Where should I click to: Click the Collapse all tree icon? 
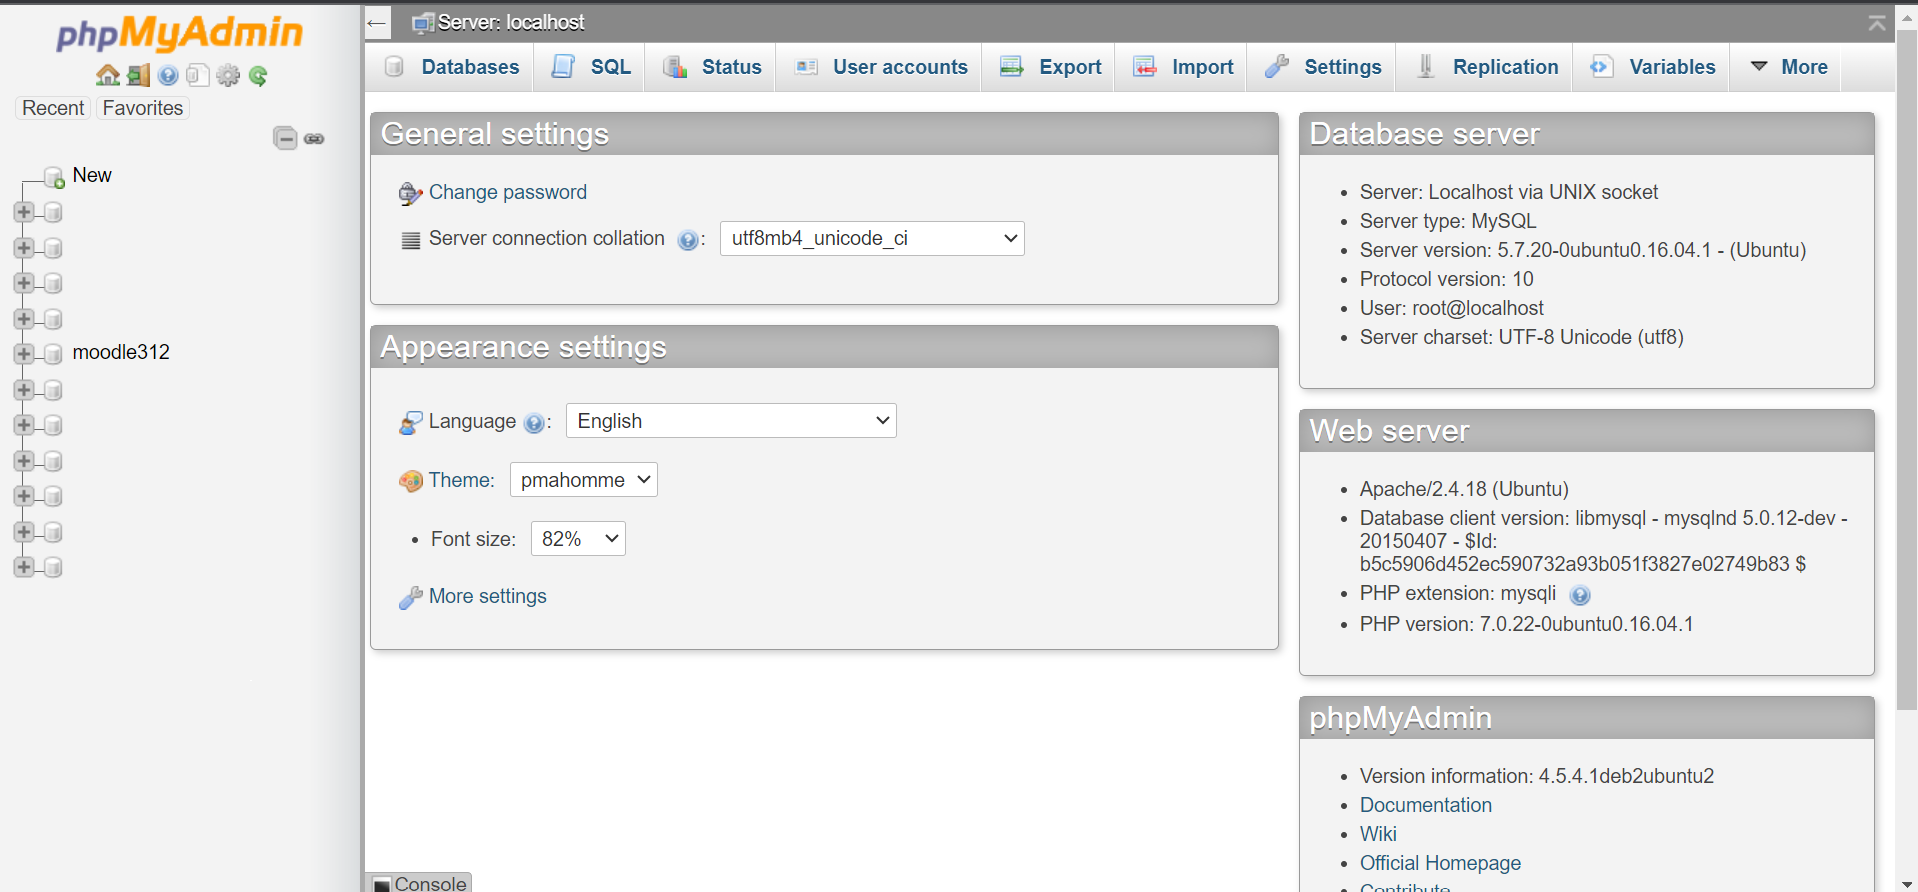[x=285, y=138]
